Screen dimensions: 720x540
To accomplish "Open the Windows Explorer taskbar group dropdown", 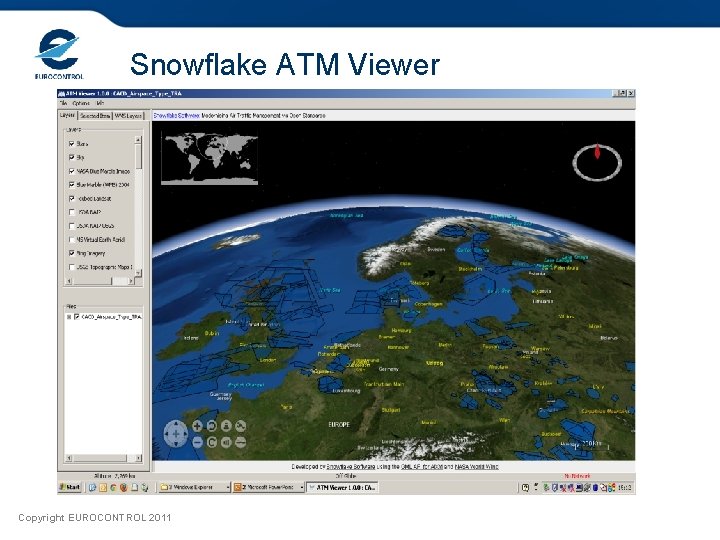I will (228, 488).
